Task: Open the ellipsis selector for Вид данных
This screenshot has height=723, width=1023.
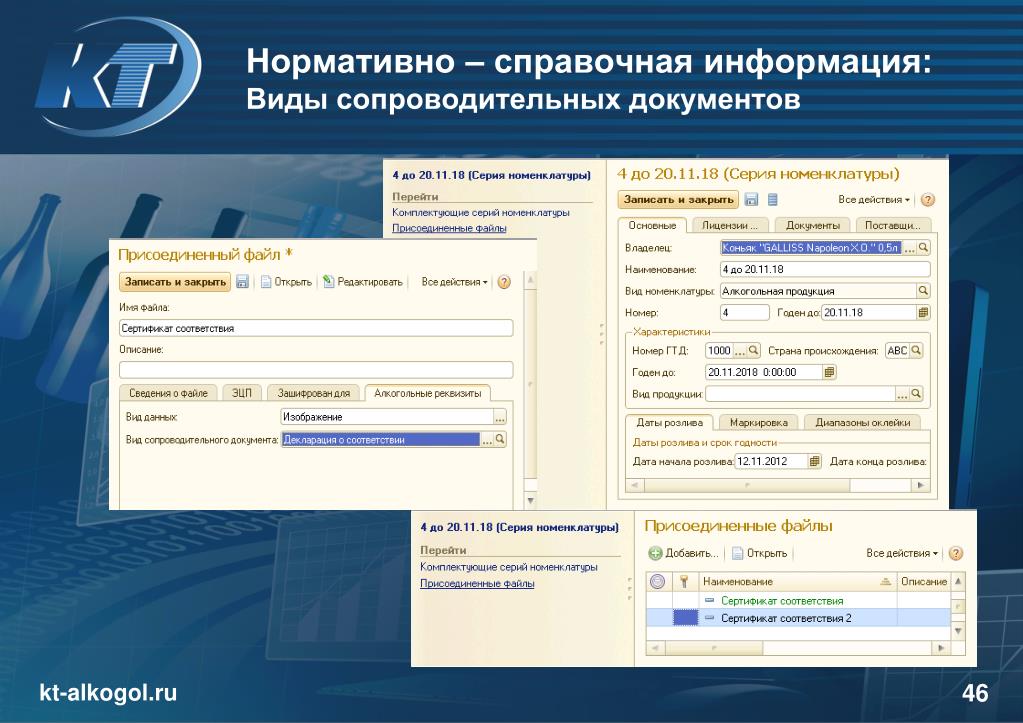Action: tap(500, 417)
